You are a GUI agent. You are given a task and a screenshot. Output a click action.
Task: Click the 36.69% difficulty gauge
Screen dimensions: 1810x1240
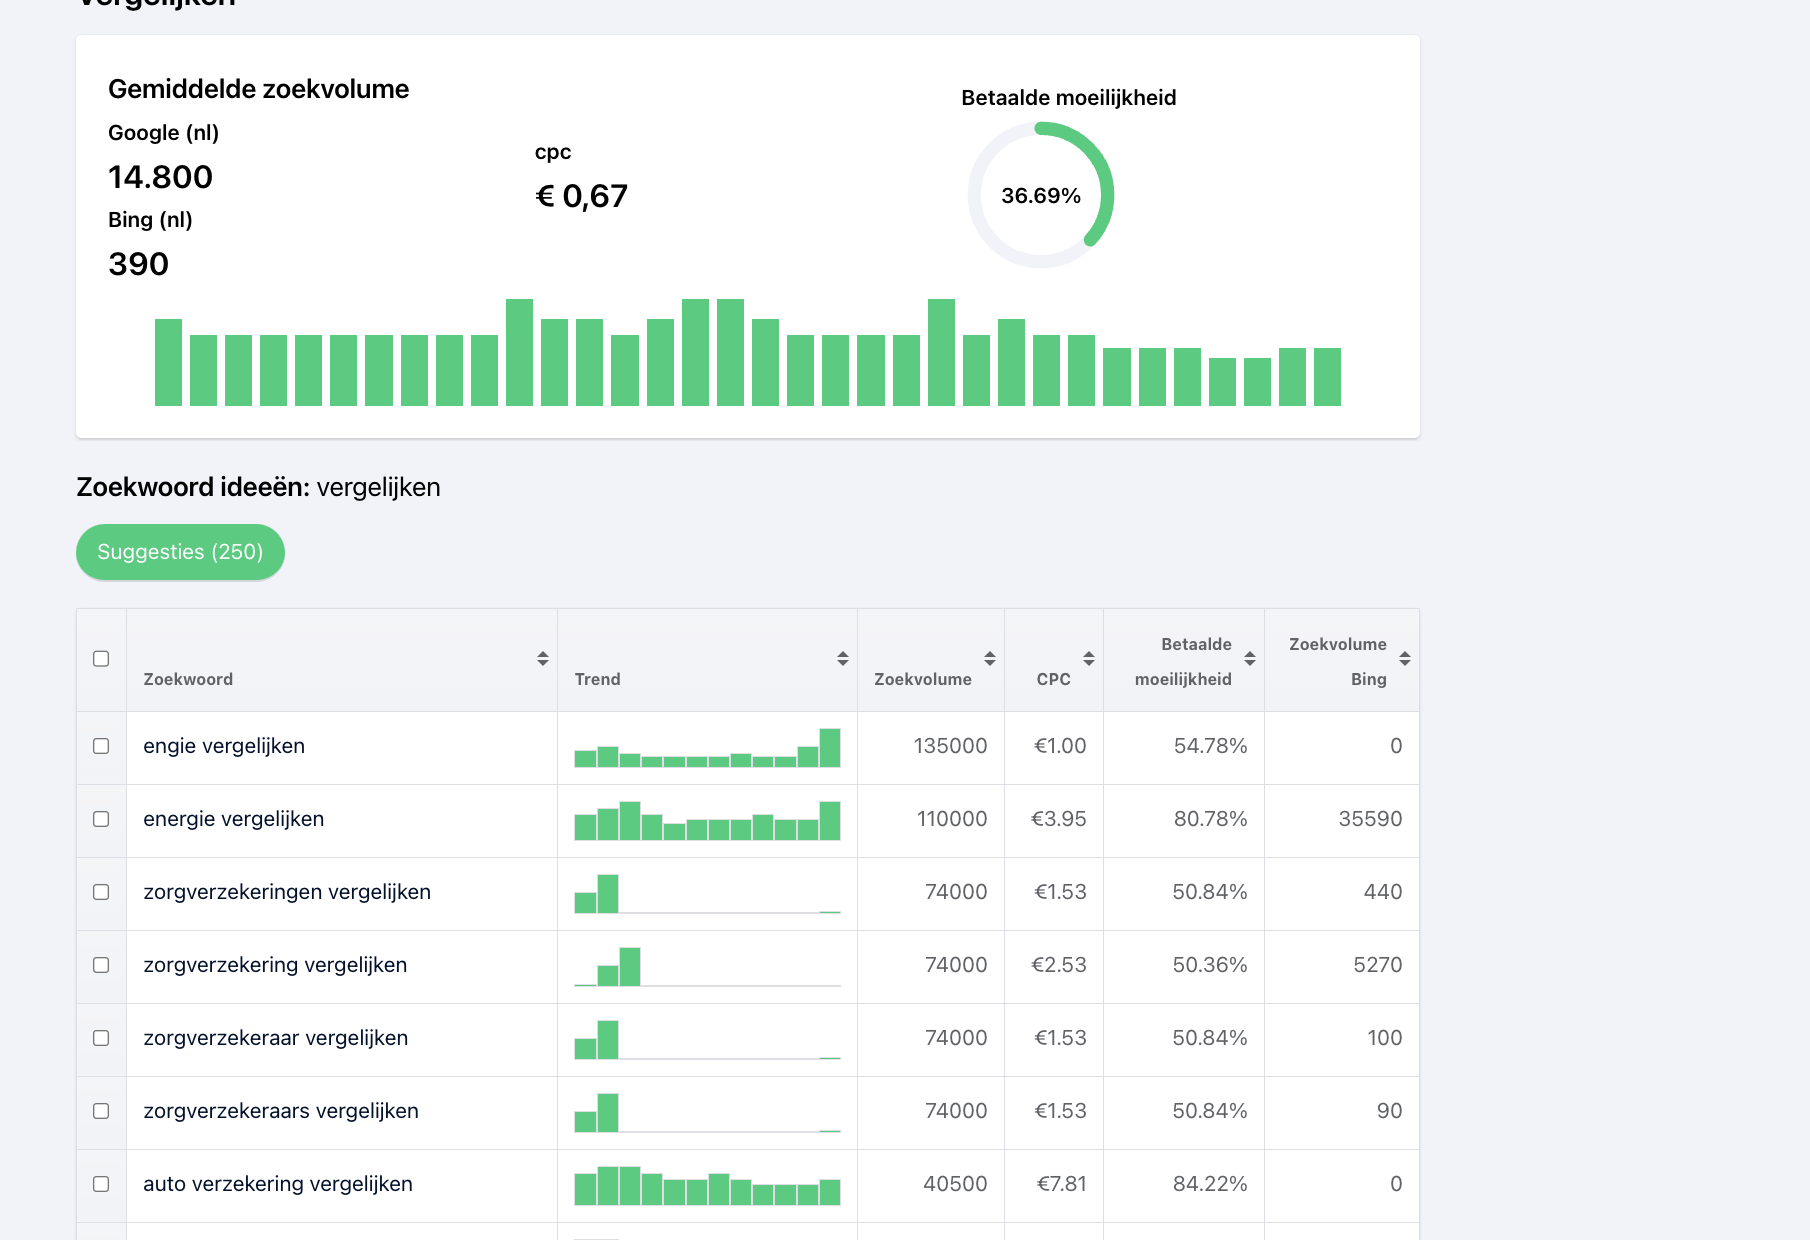pyautogui.click(x=1041, y=195)
